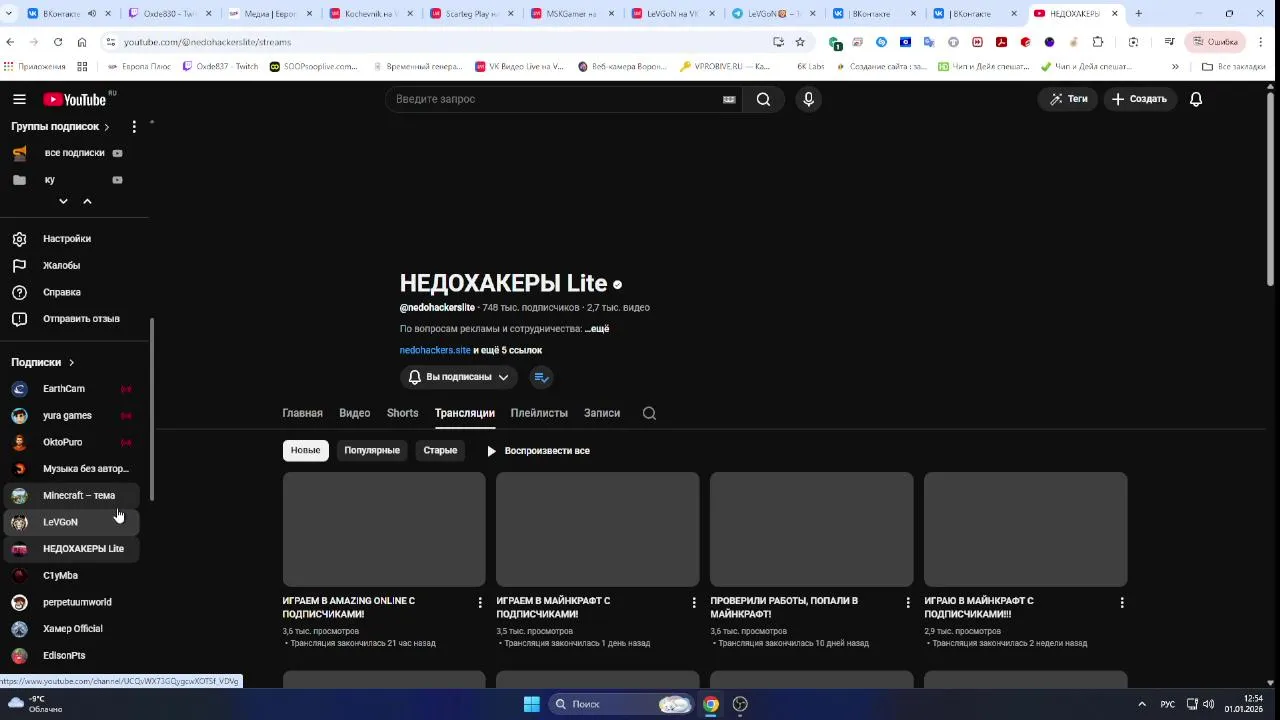Screen dimensions: 1280x720
Task: Click the Теги button
Action: (1068, 99)
